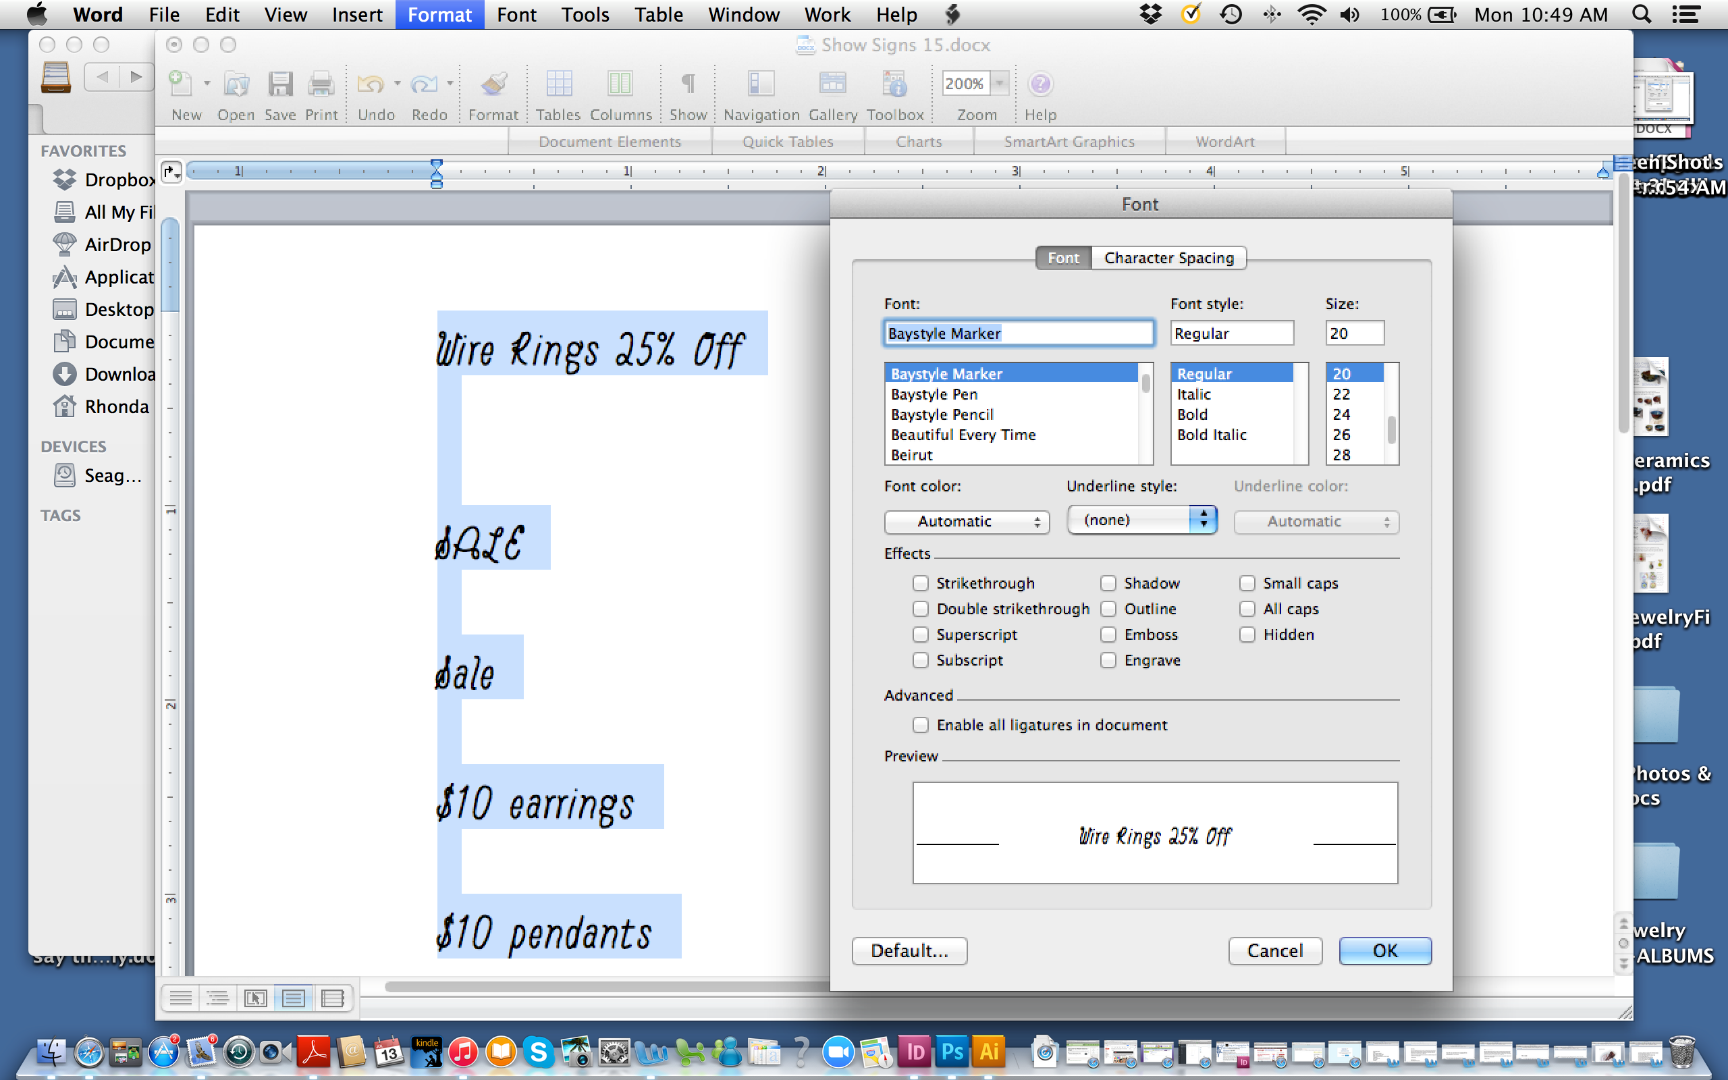Open the Underline color dropdown
1728x1080 pixels.
[1316, 521]
